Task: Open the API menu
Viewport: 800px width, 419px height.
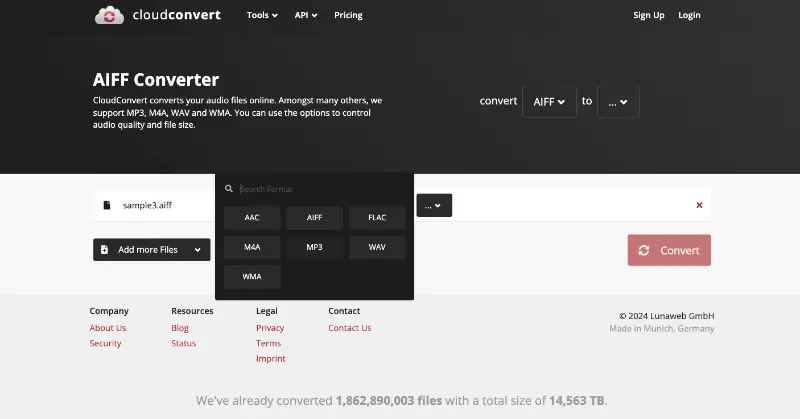Action: (306, 15)
